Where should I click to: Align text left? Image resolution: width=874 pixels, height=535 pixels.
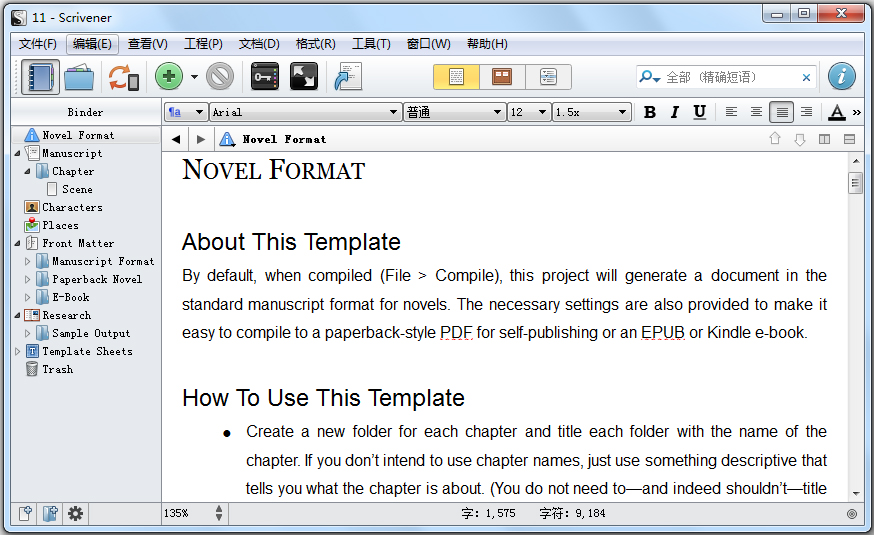click(731, 112)
